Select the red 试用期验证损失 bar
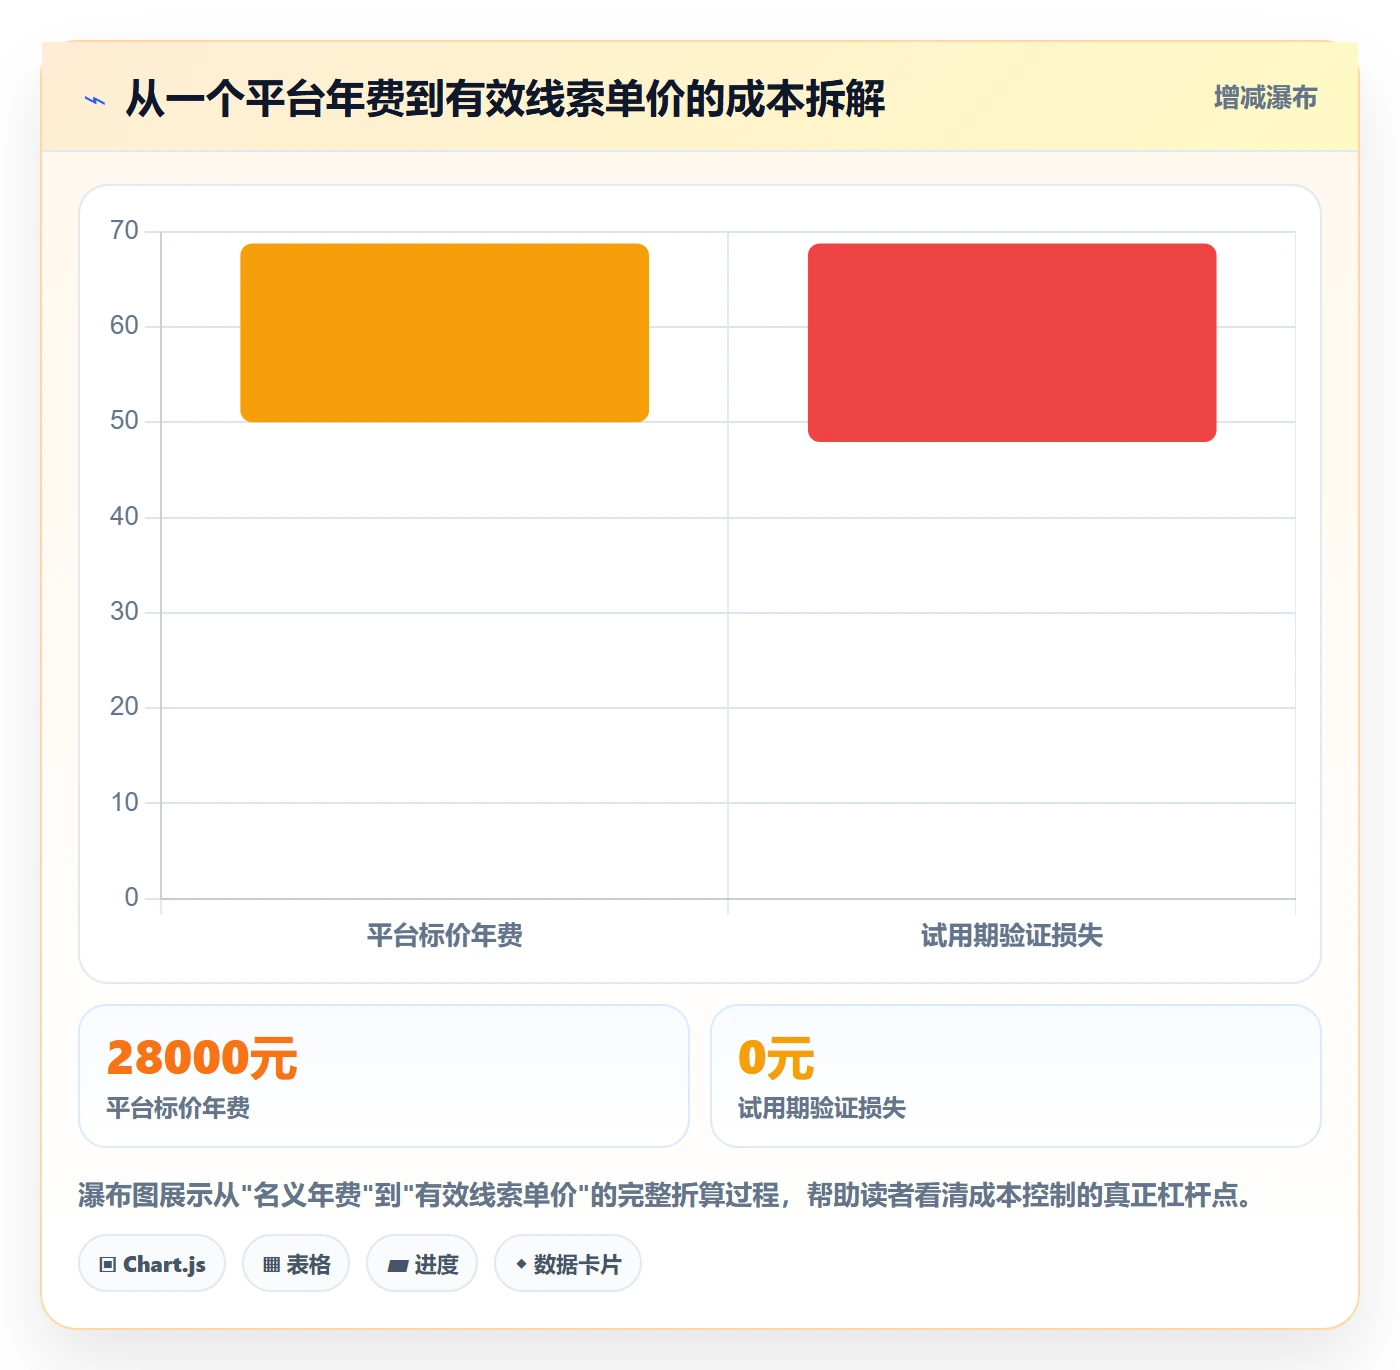This screenshot has height=1370, width=1400. pyautogui.click(x=1012, y=343)
